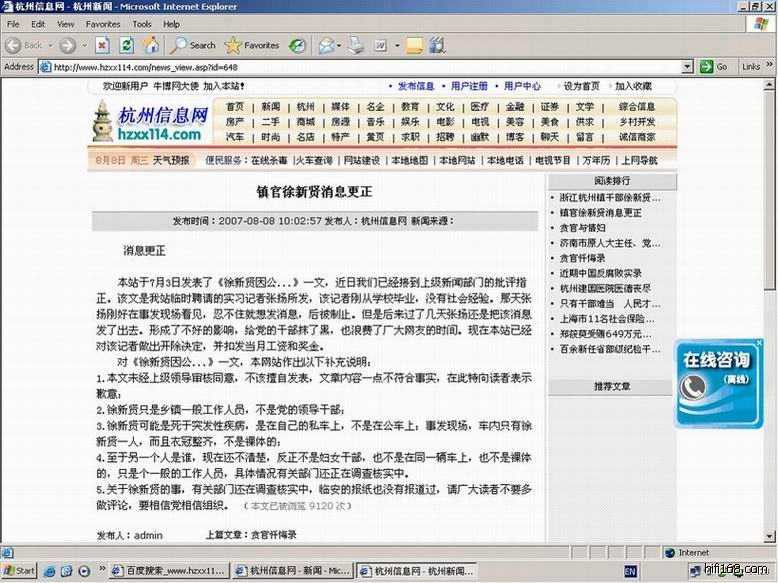Expand the Back button history dropdown
Viewport: 778px width, 583px height.
click(51, 45)
